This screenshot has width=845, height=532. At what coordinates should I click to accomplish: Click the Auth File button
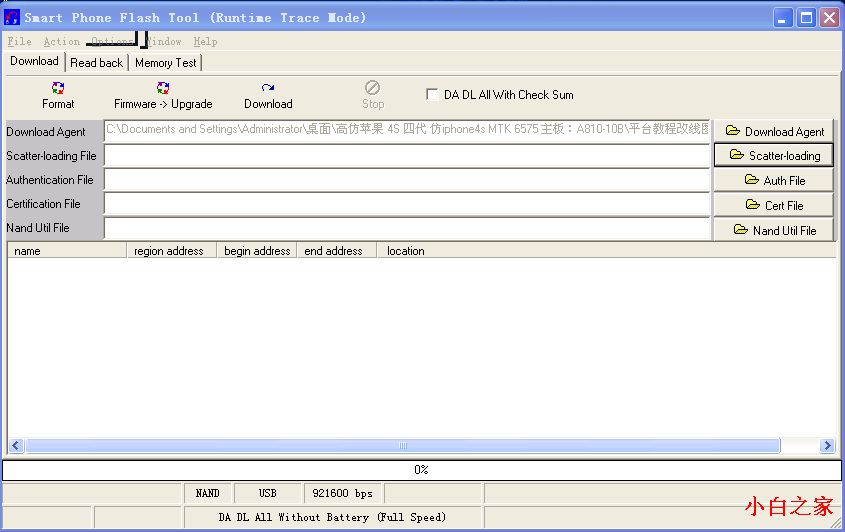(774, 180)
